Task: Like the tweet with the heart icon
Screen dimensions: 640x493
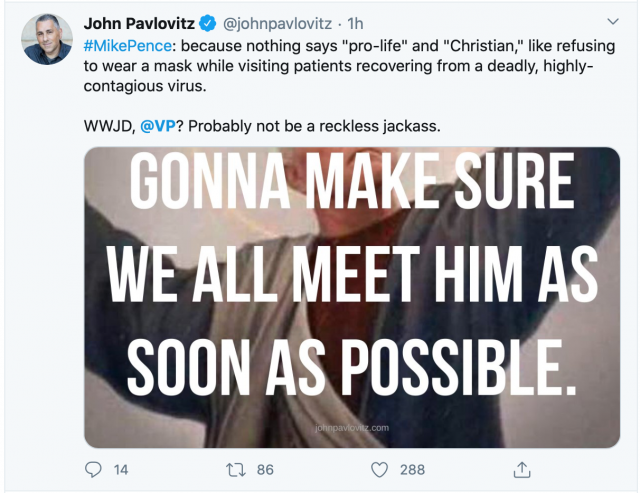Action: [x=379, y=469]
